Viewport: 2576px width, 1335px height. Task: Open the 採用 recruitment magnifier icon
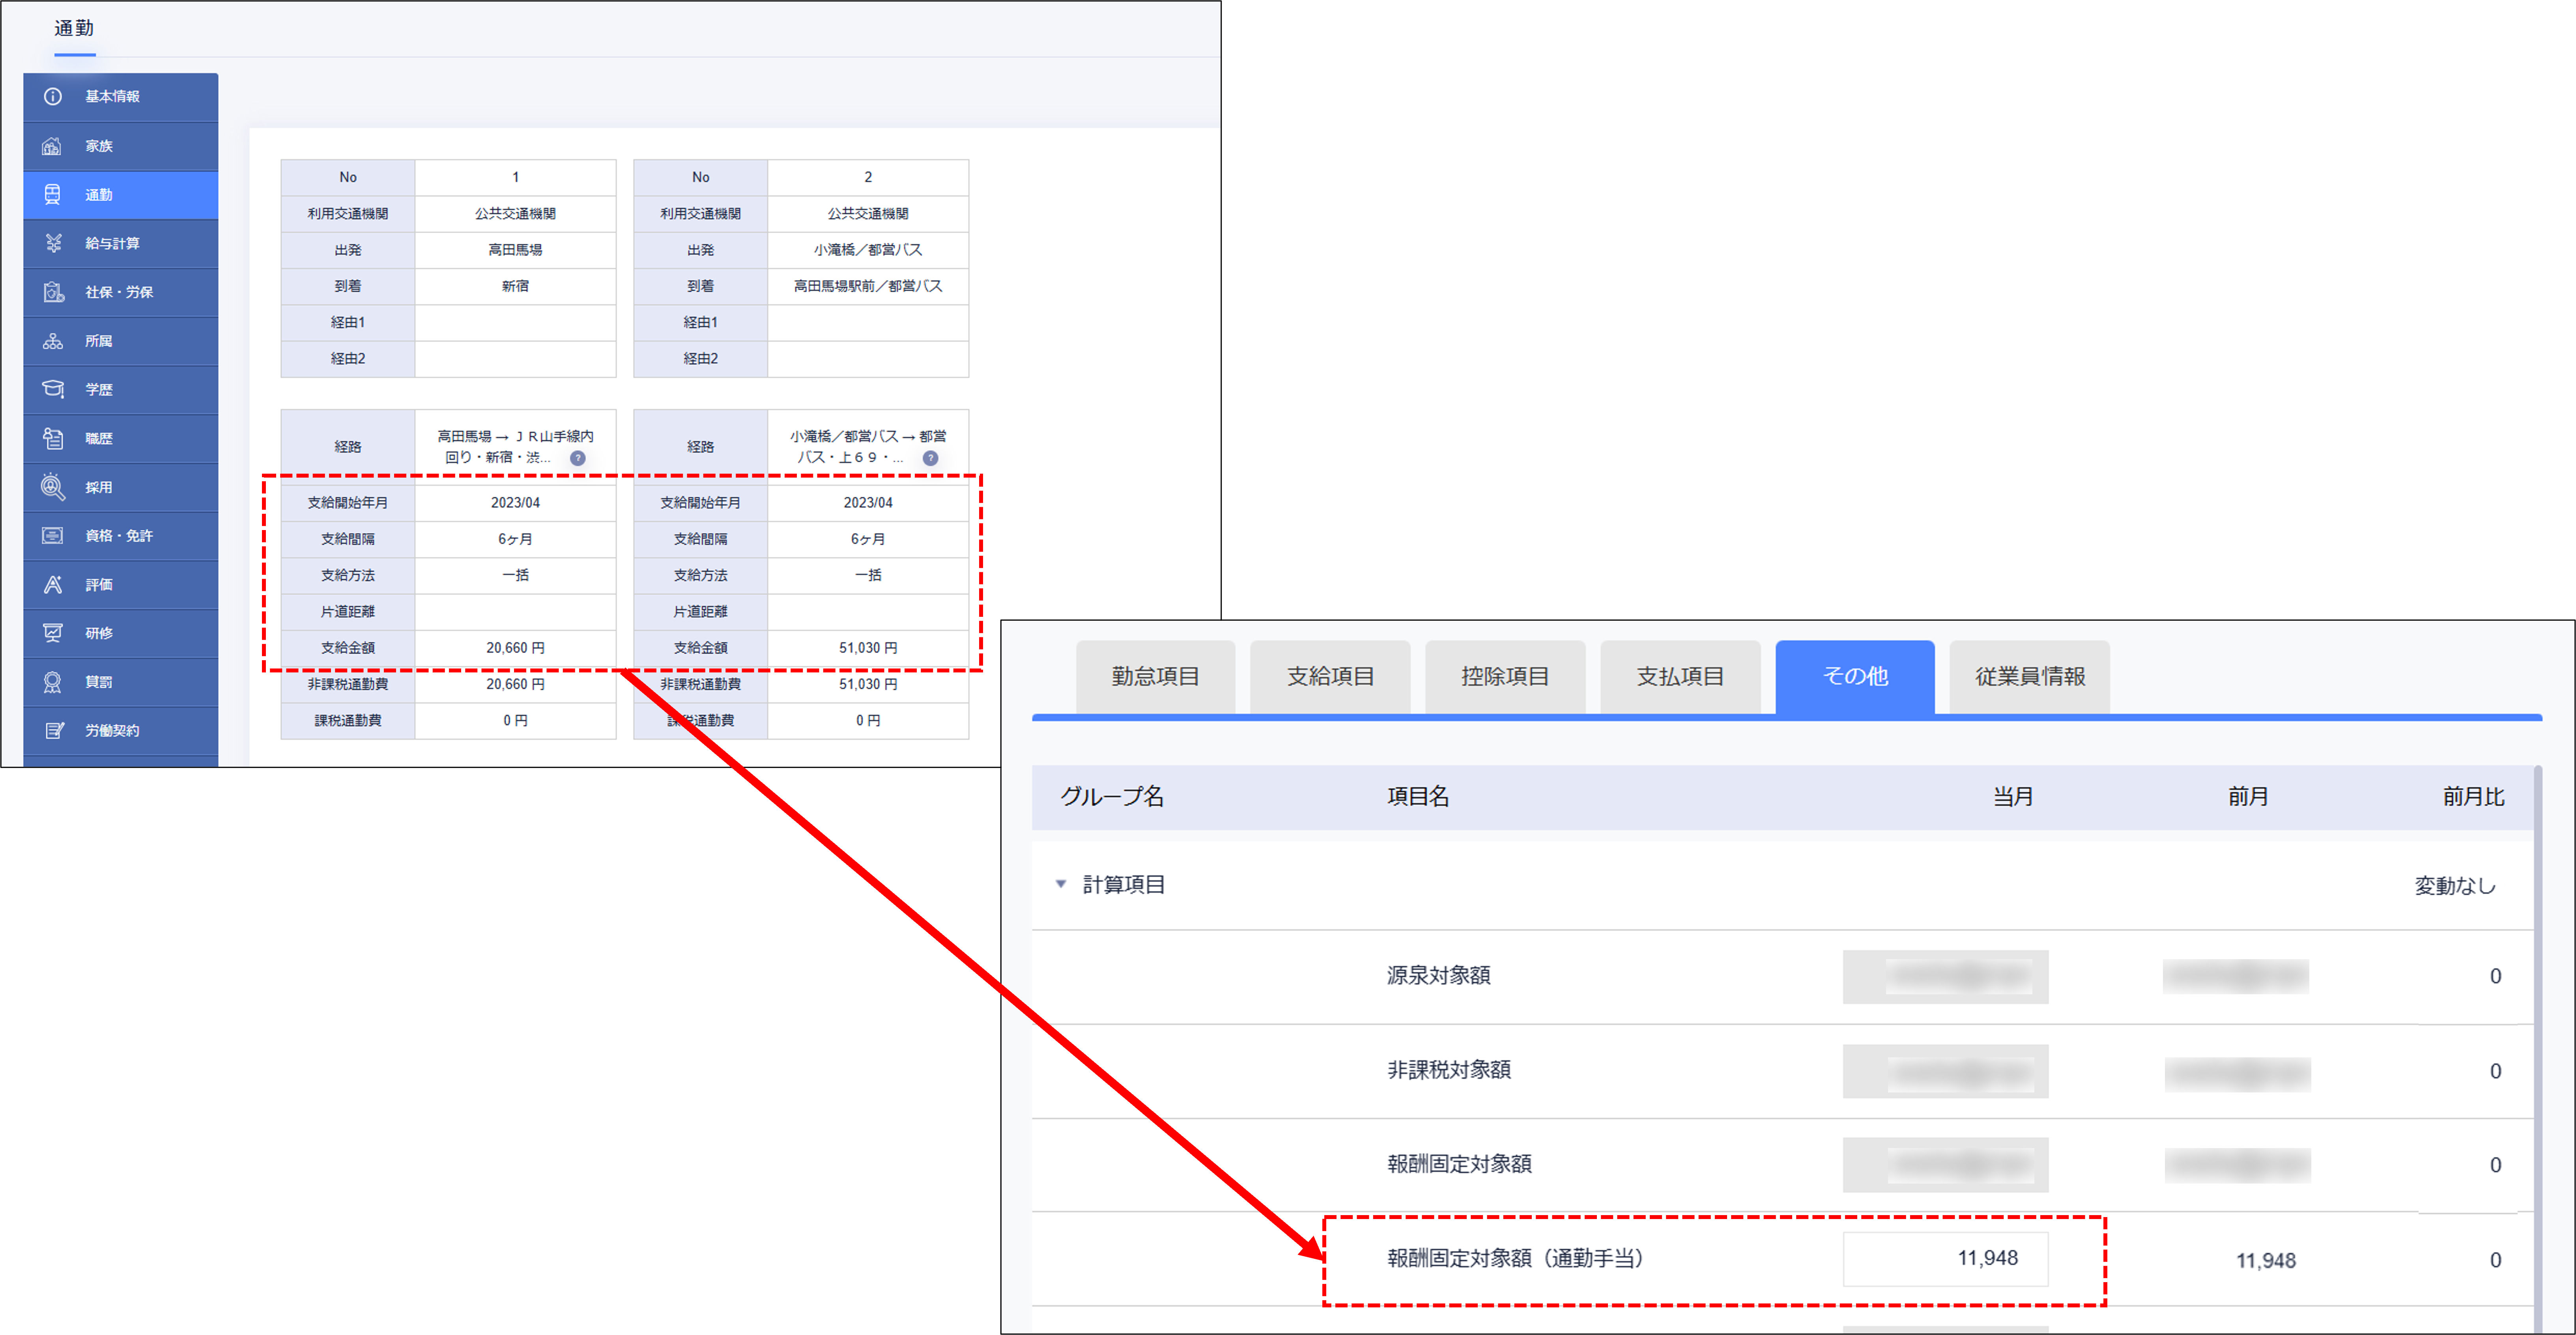tap(53, 487)
